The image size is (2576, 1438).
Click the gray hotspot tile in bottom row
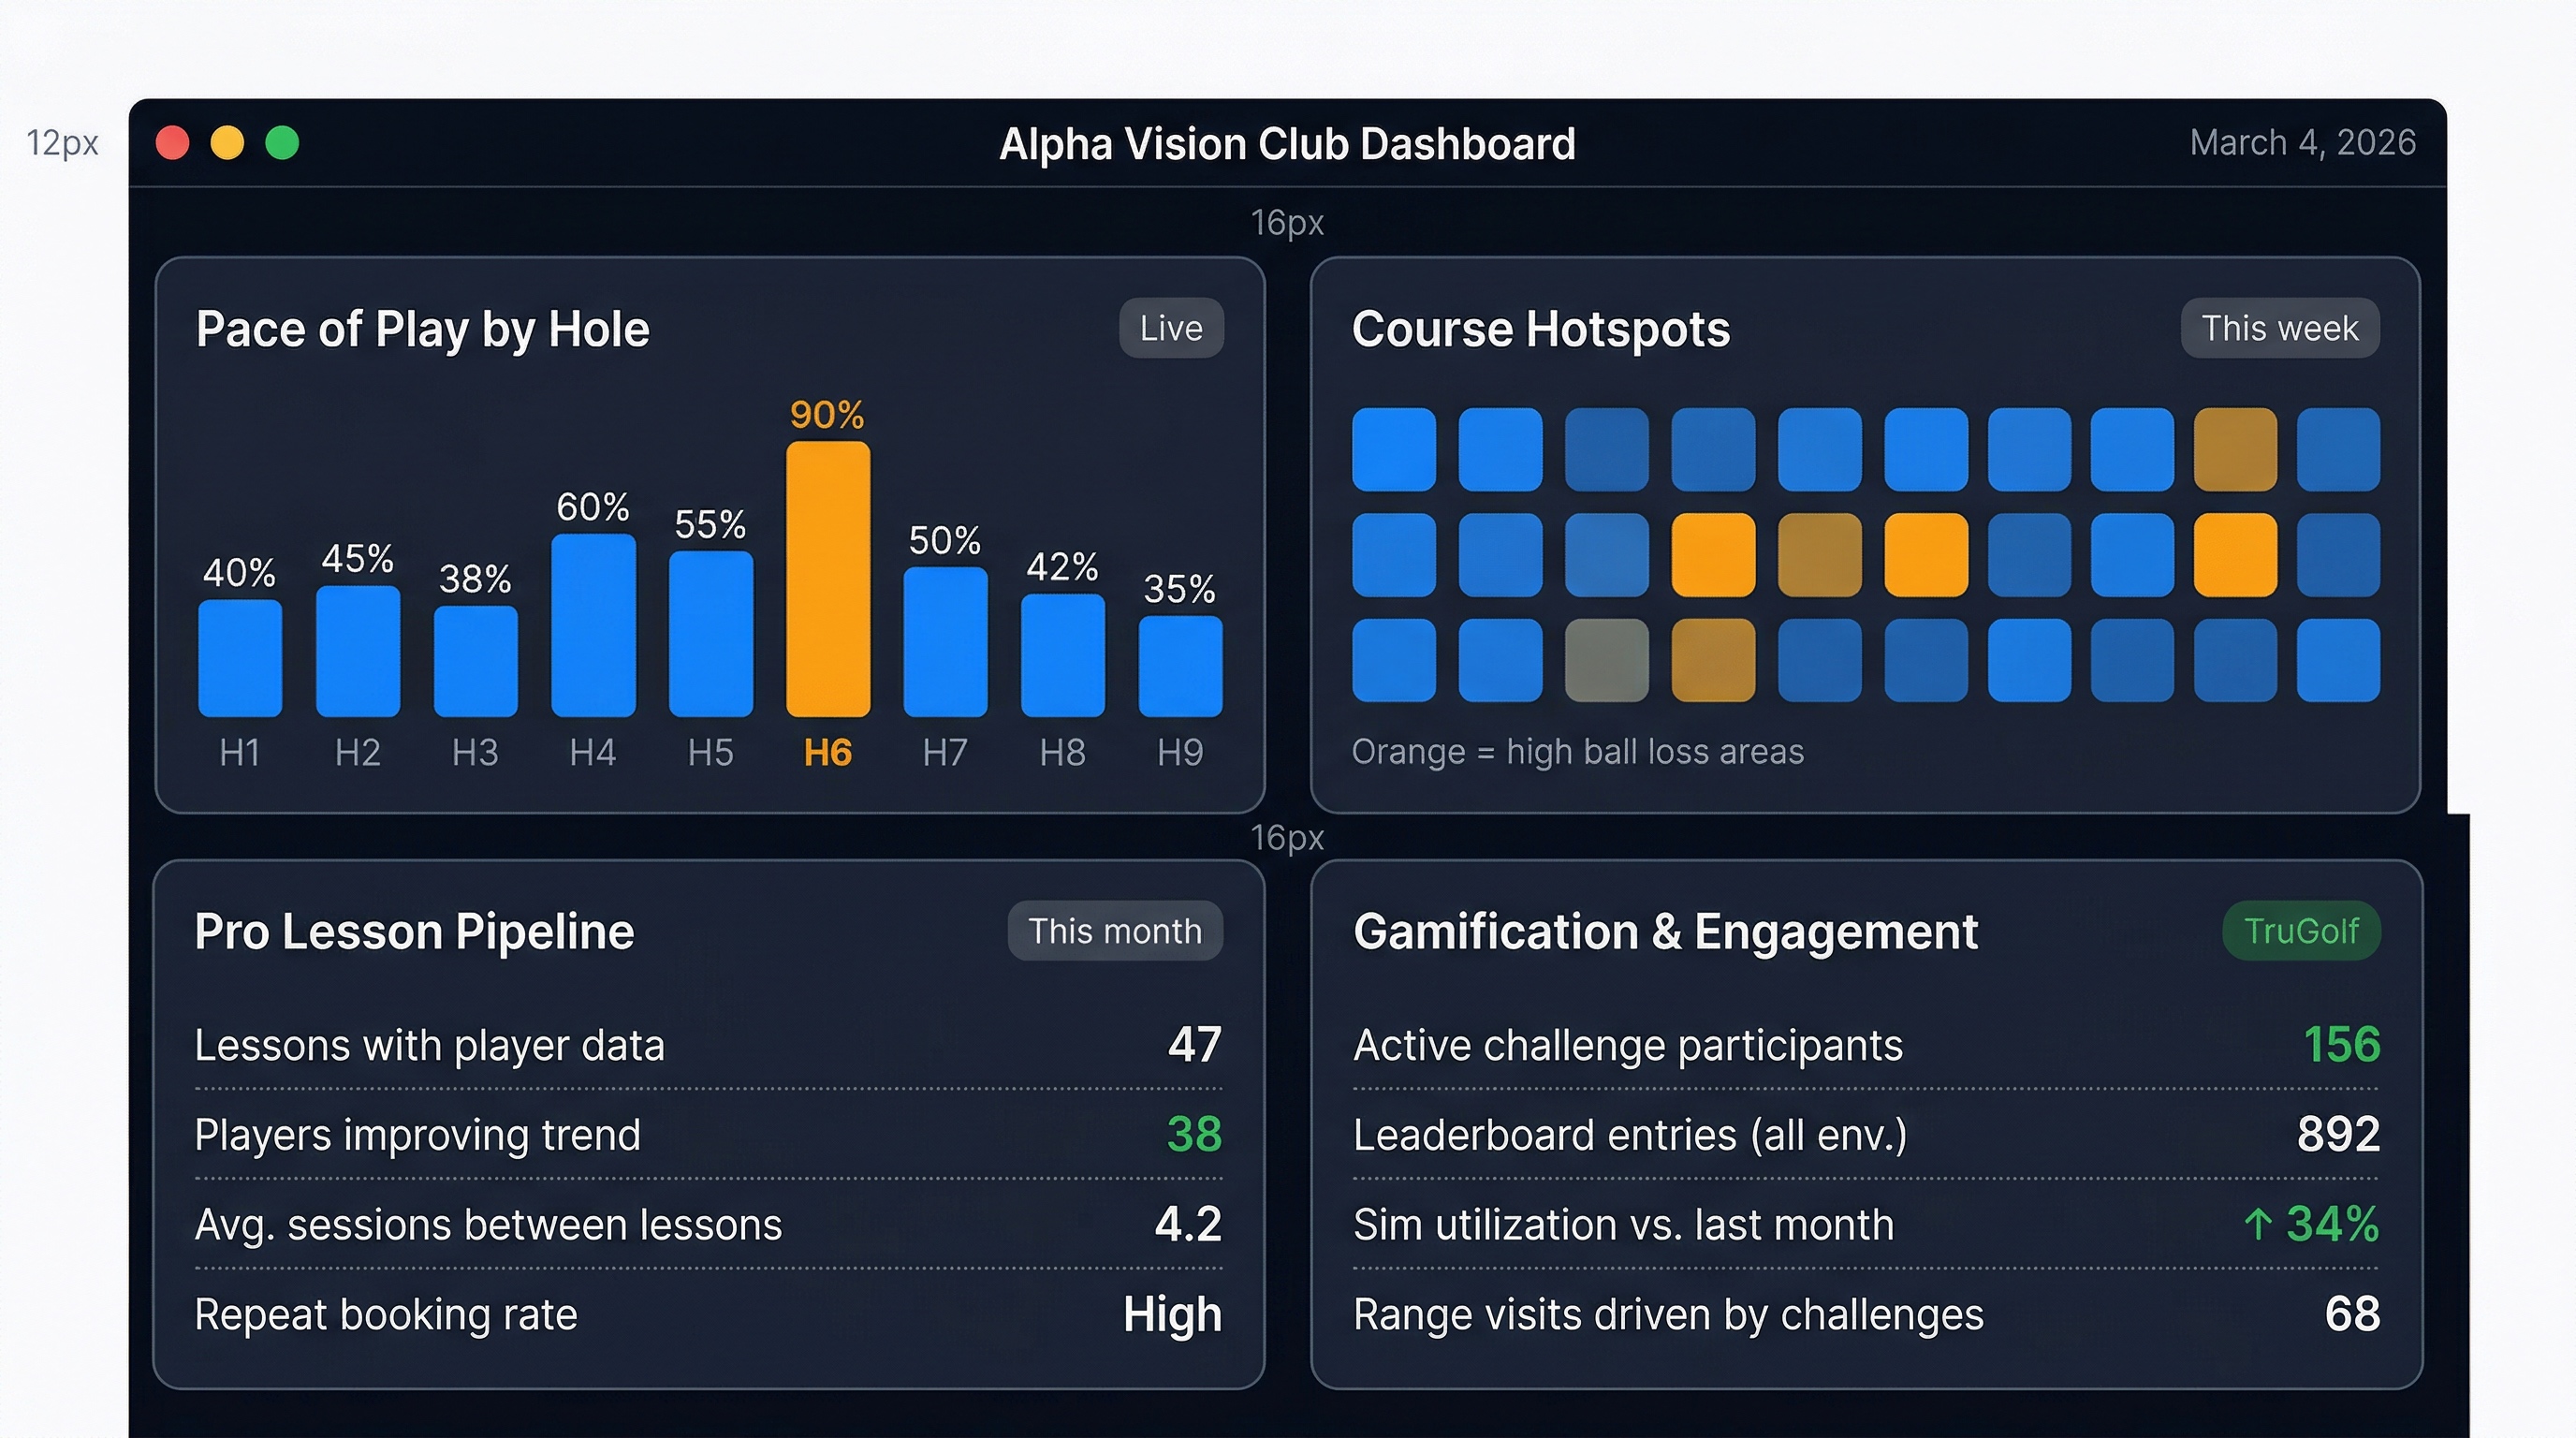pyautogui.click(x=1608, y=660)
